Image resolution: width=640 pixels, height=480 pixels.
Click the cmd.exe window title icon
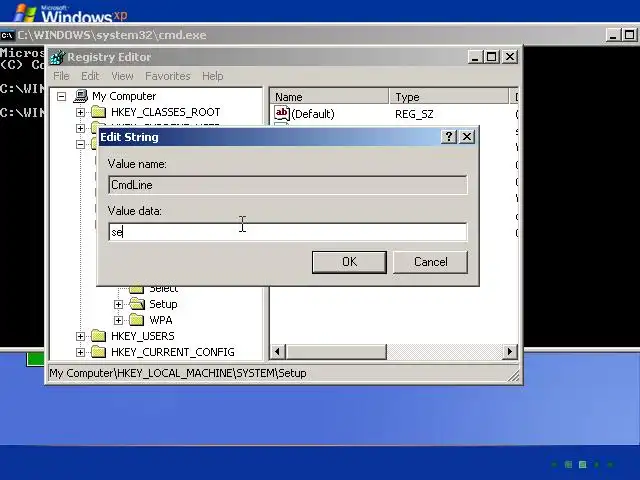coord(7,35)
